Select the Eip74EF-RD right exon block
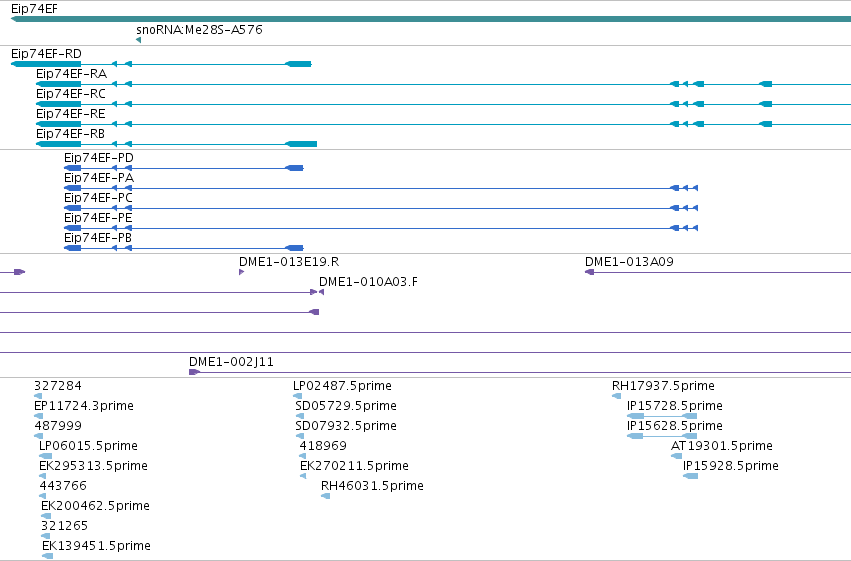The image size is (851, 561). [299, 64]
